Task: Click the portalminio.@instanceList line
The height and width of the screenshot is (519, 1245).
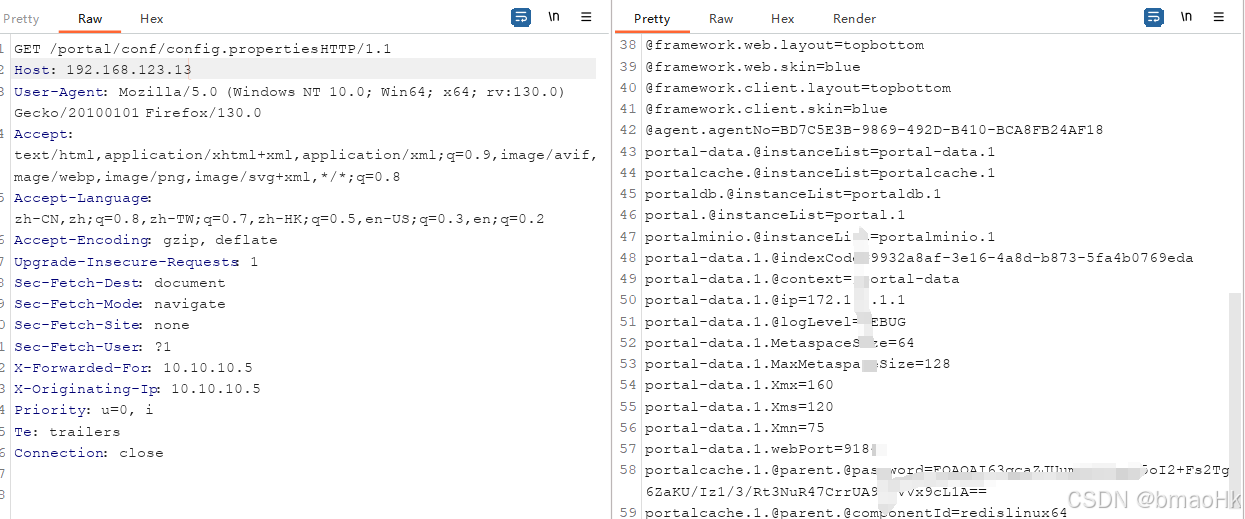Action: pos(820,237)
